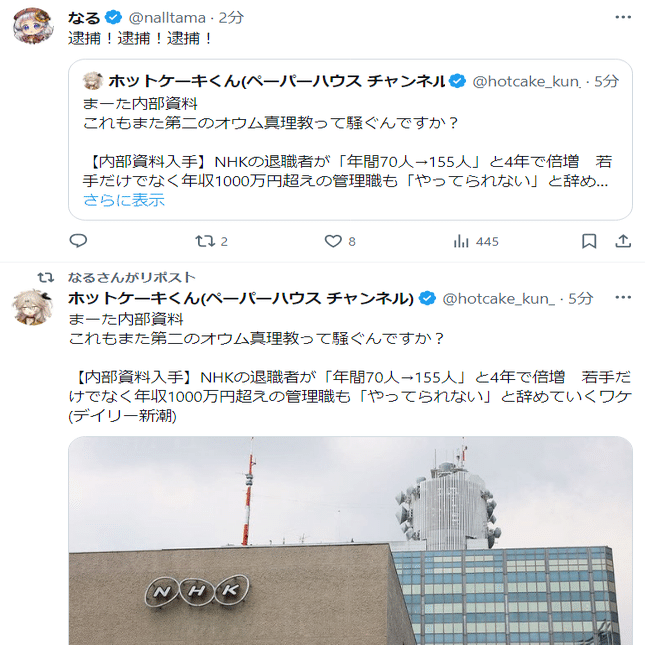645x645 pixels.
Task: Open ホットケーキくん's avatar in reposted tweet
Action: 32,307
